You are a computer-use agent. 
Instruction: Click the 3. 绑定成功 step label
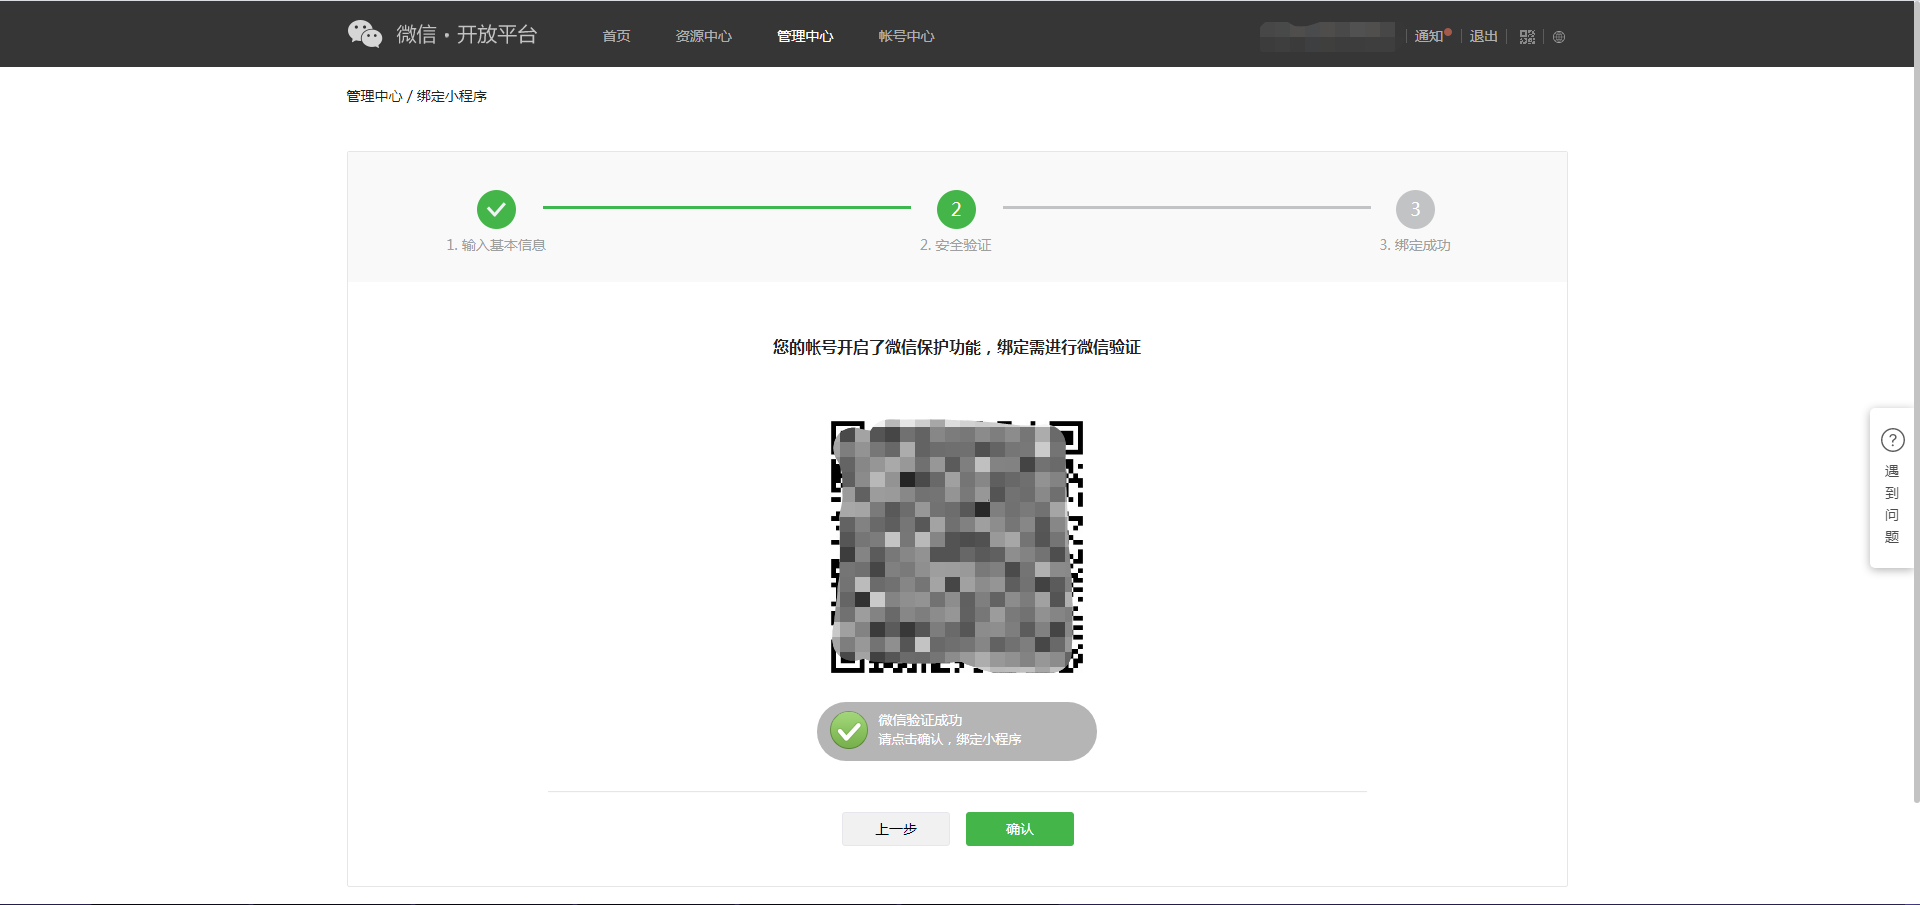(1415, 245)
